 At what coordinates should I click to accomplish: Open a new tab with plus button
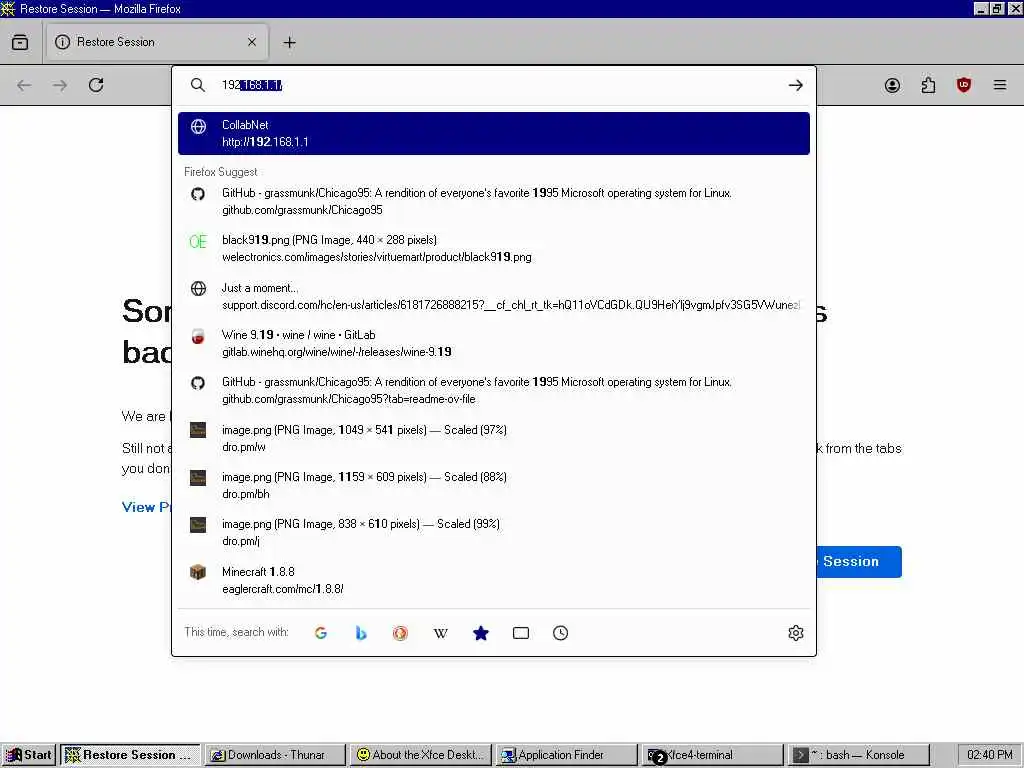coord(289,42)
